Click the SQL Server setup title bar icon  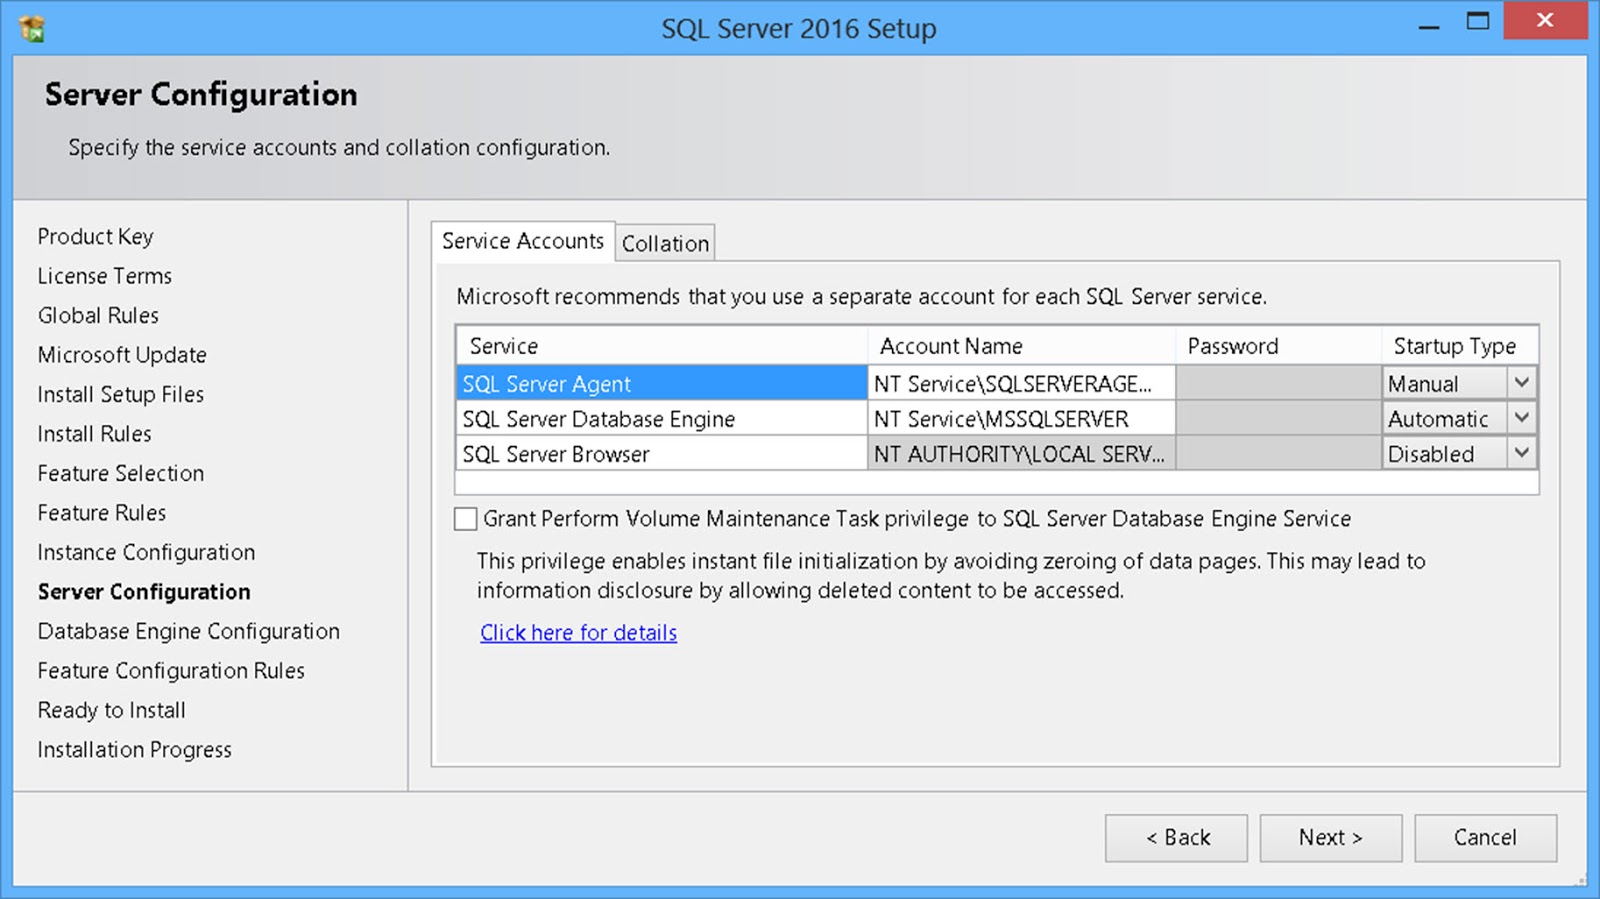pos(32,29)
